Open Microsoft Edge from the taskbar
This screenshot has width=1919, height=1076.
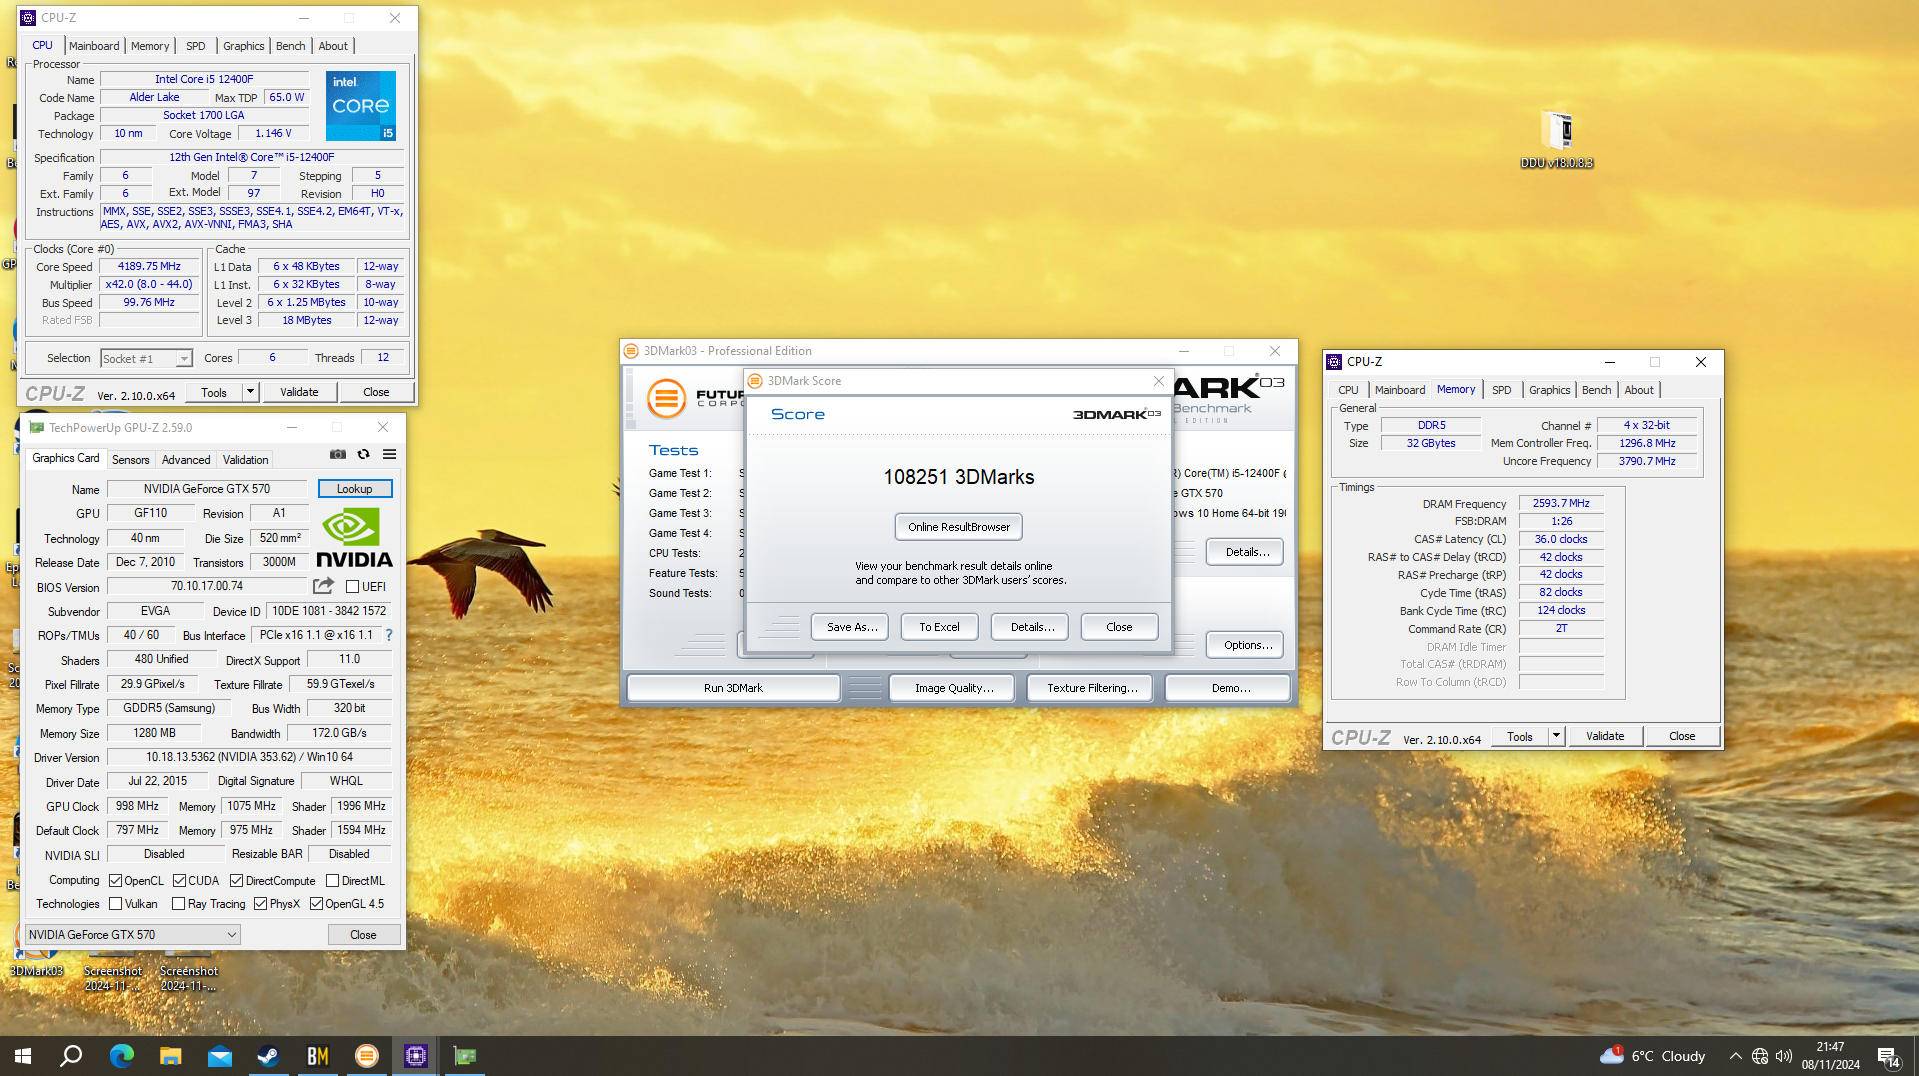121,1056
